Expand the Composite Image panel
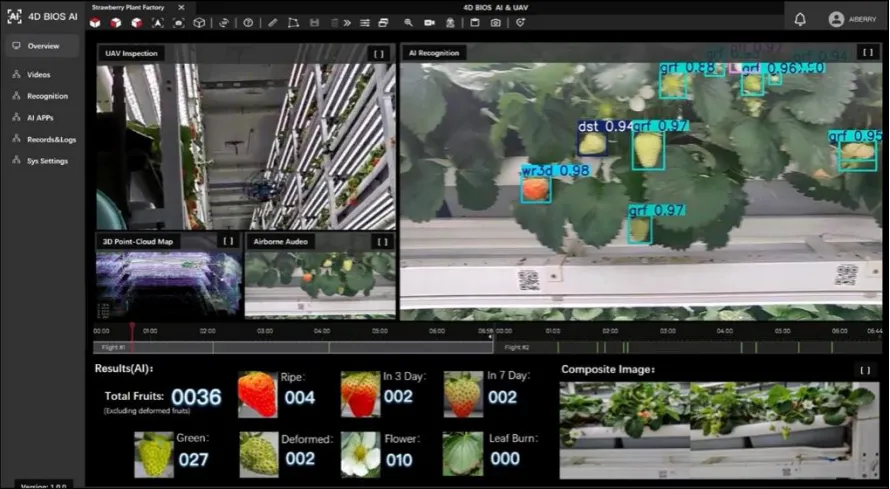Image resolution: width=890 pixels, height=489 pixels. 865,370
